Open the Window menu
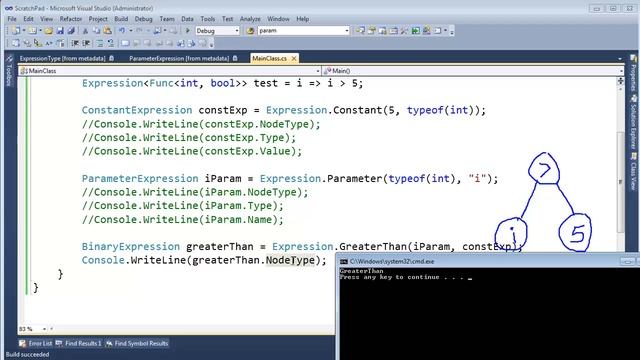 tap(278, 19)
